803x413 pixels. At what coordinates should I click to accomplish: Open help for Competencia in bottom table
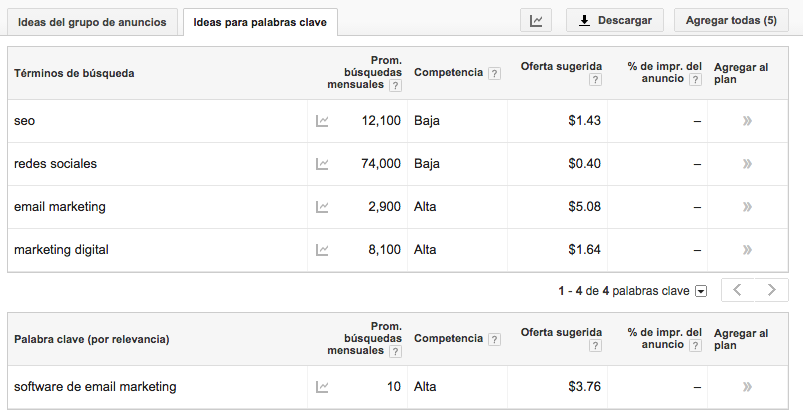click(x=494, y=339)
